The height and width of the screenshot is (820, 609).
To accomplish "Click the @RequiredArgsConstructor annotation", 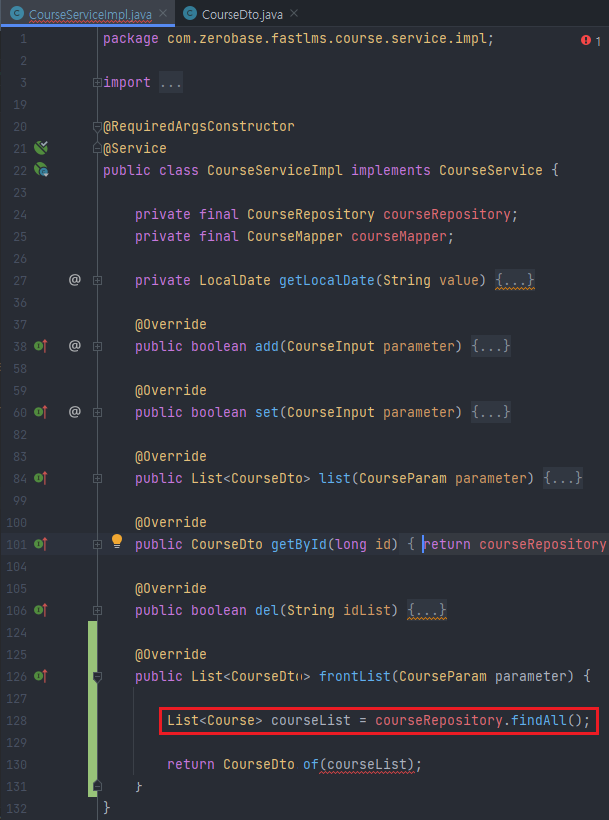I will click(199, 127).
